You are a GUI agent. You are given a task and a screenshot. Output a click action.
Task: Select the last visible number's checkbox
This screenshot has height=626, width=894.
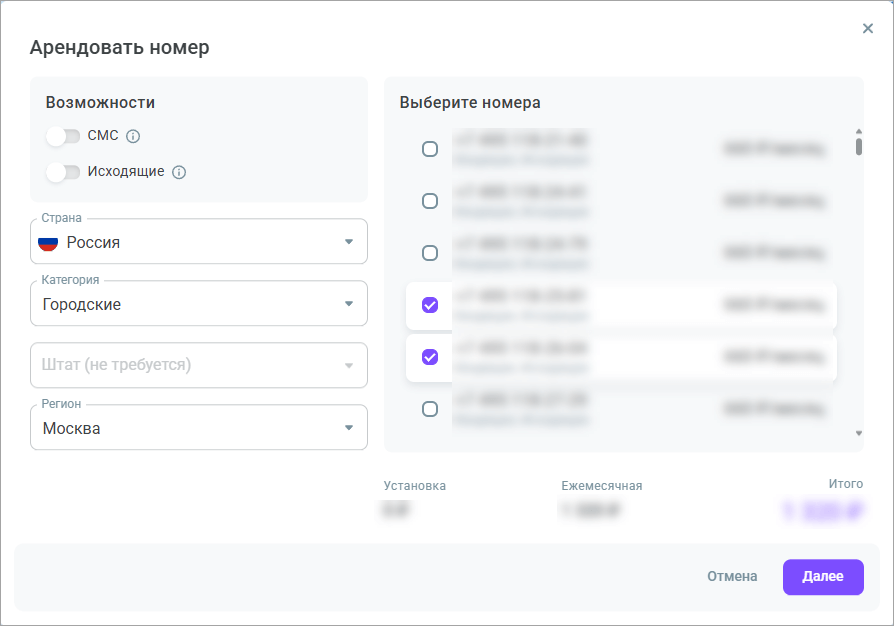(x=430, y=409)
